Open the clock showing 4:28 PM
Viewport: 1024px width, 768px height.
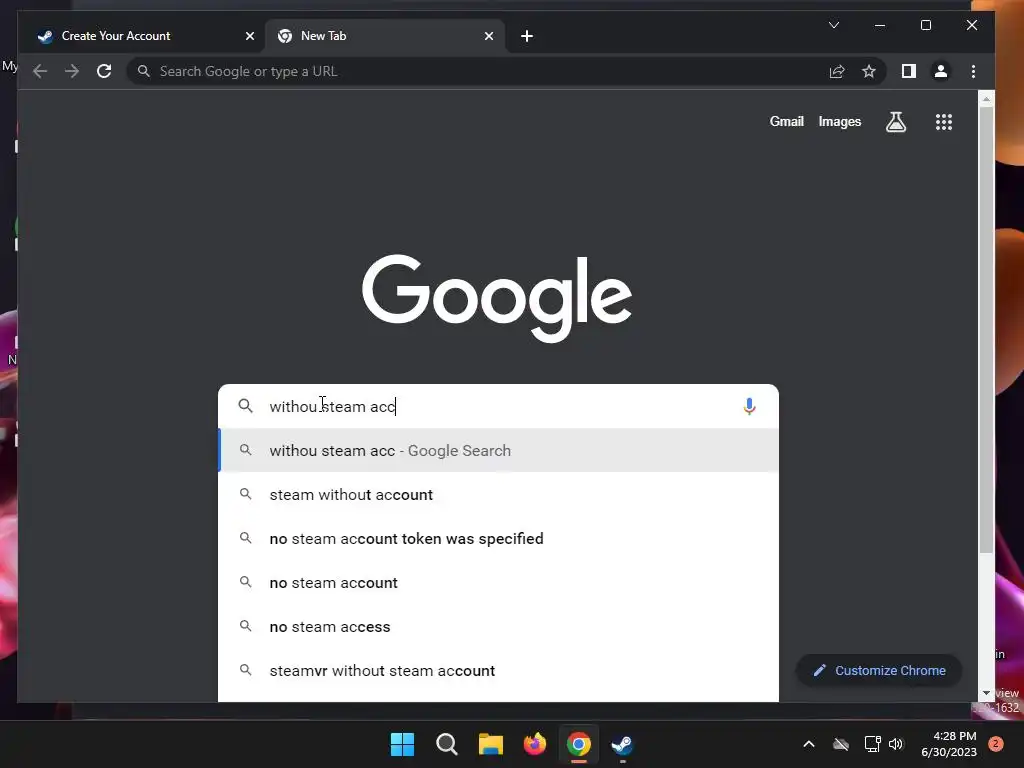pyautogui.click(x=949, y=744)
